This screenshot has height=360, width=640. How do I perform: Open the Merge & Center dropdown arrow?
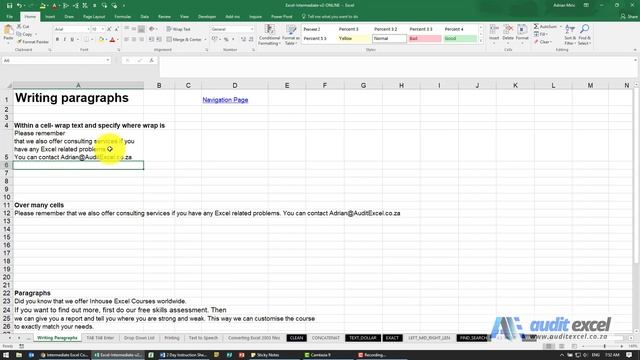tap(205, 40)
